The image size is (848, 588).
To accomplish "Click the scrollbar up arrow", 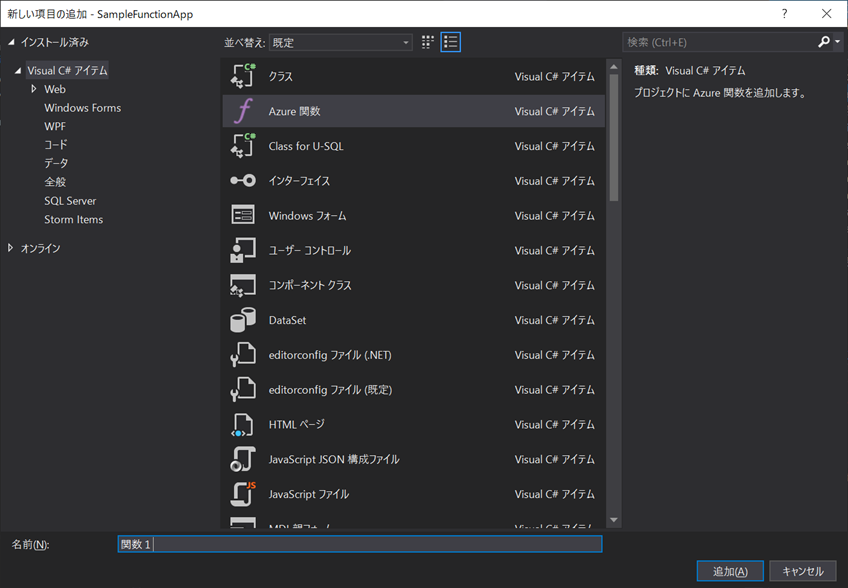I will [x=613, y=67].
